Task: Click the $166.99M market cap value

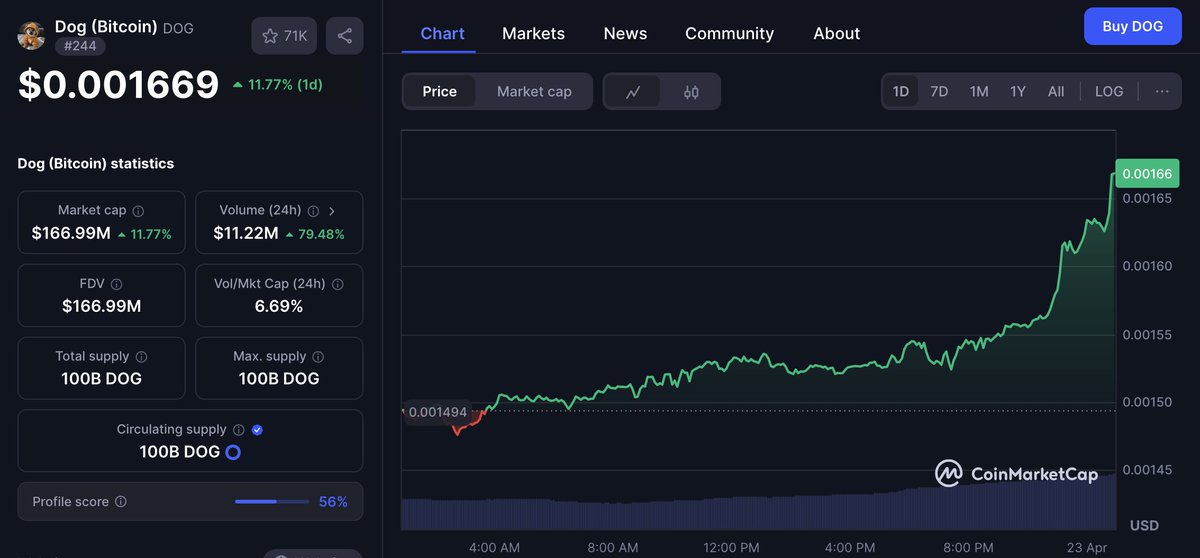Action: click(71, 233)
